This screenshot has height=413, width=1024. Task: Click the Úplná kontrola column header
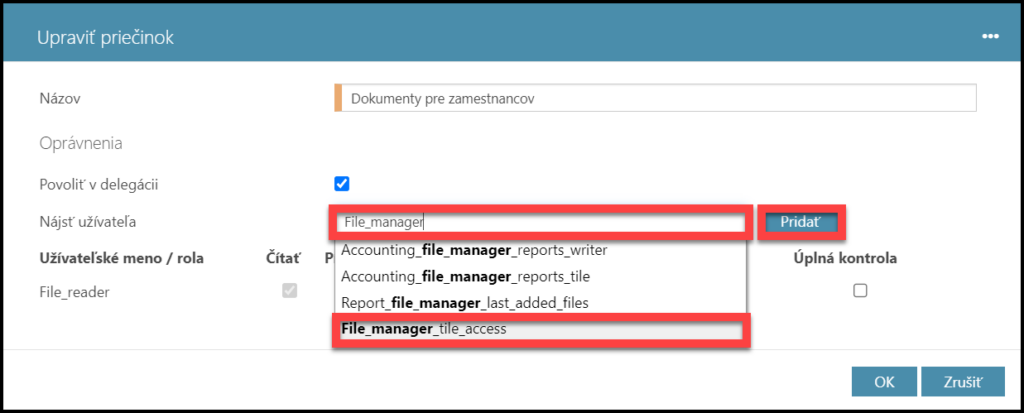[x=844, y=258]
